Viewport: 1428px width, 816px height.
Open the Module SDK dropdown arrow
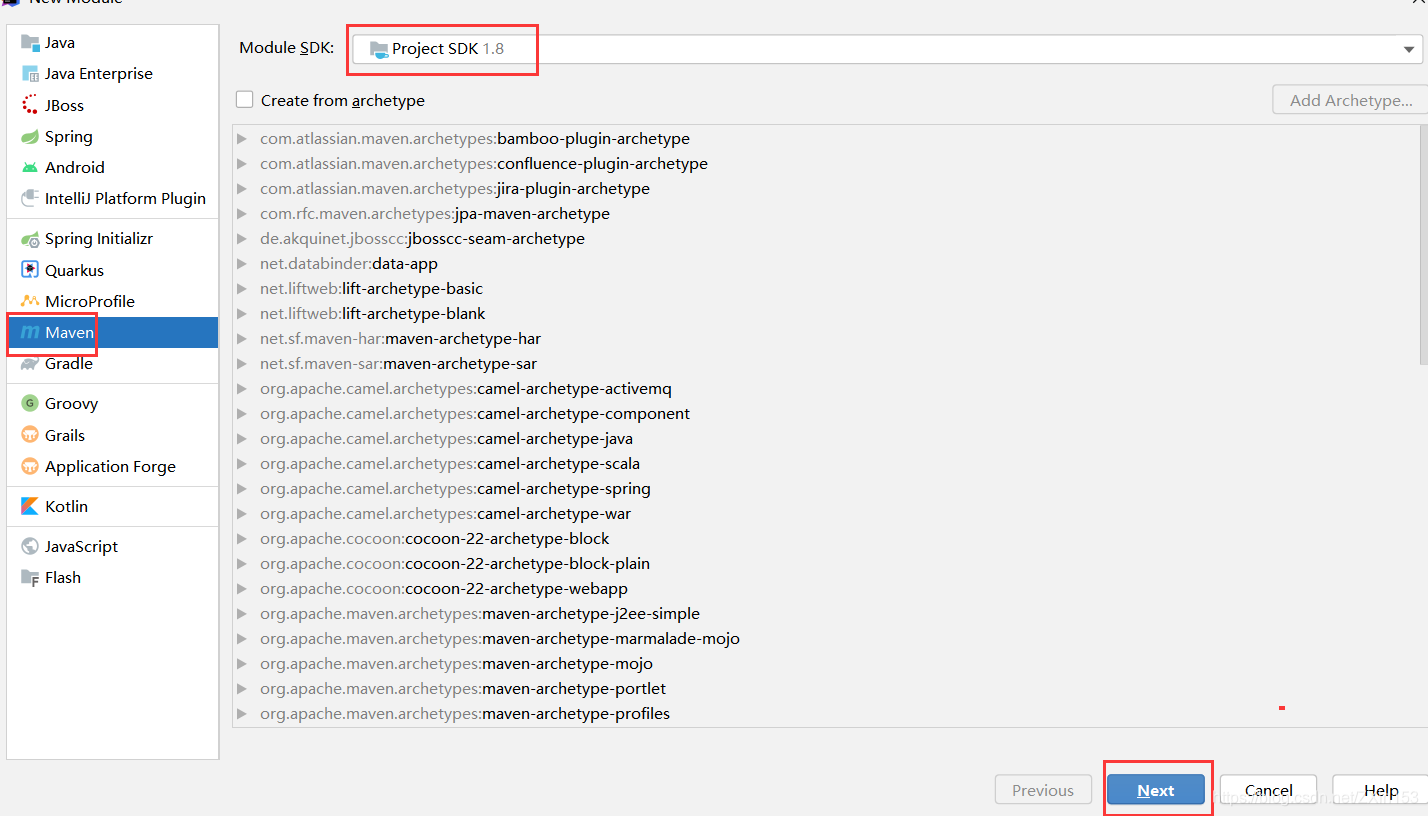coord(1408,49)
